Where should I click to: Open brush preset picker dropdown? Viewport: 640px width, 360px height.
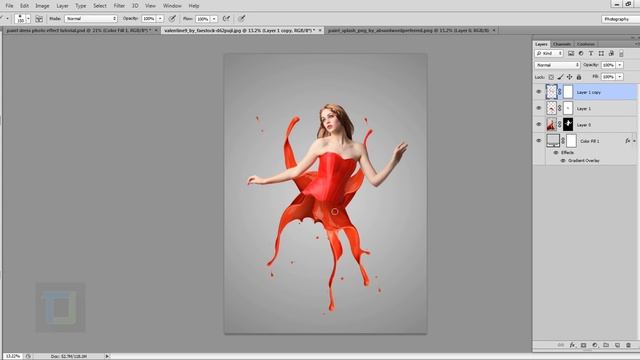[x=28, y=19]
